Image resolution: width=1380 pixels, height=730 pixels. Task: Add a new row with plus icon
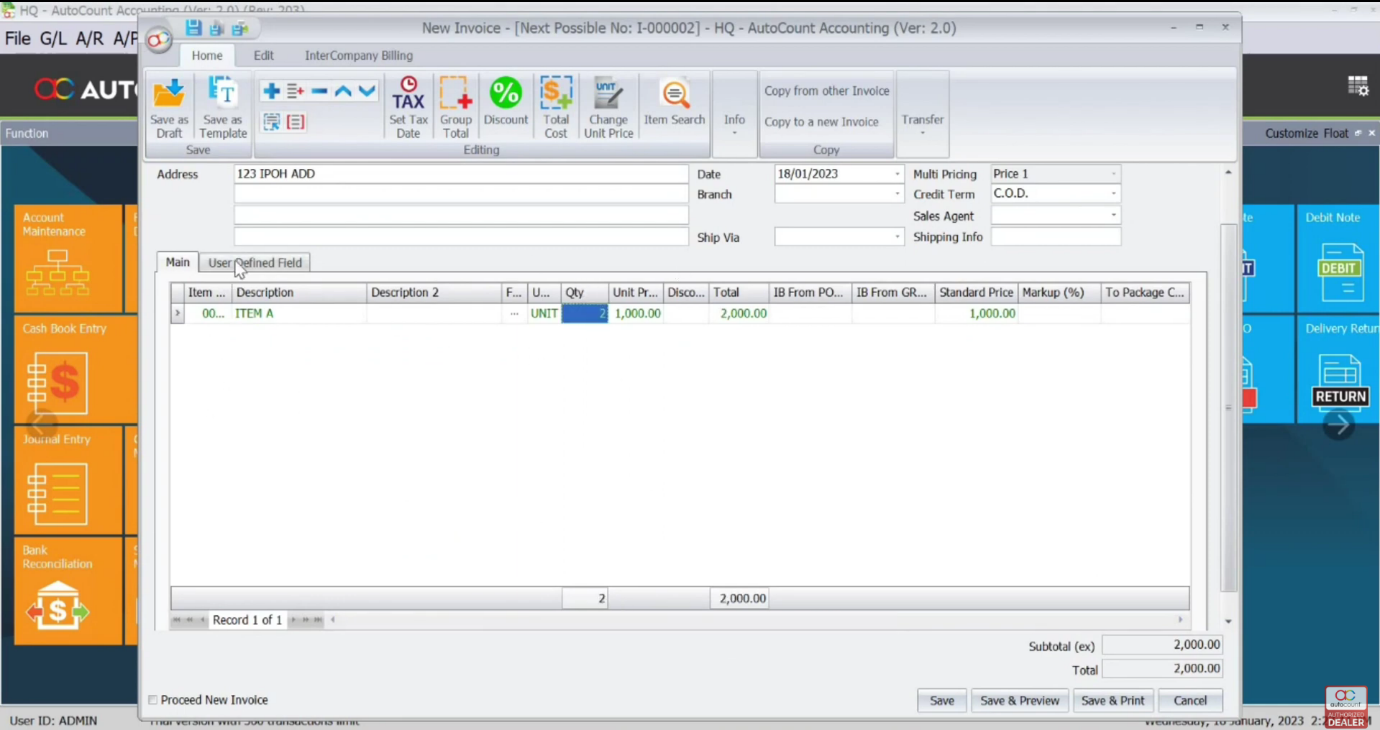pos(271,91)
